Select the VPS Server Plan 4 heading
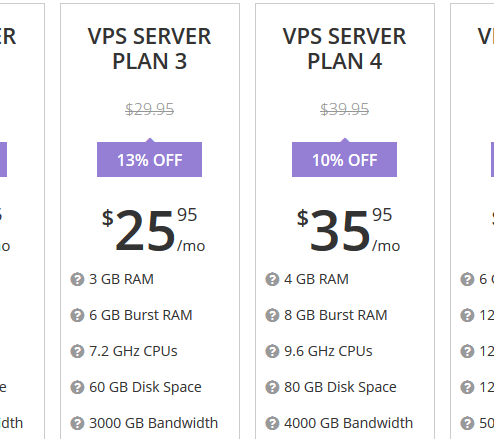Screen dimensions: 494x439 (x=344, y=49)
